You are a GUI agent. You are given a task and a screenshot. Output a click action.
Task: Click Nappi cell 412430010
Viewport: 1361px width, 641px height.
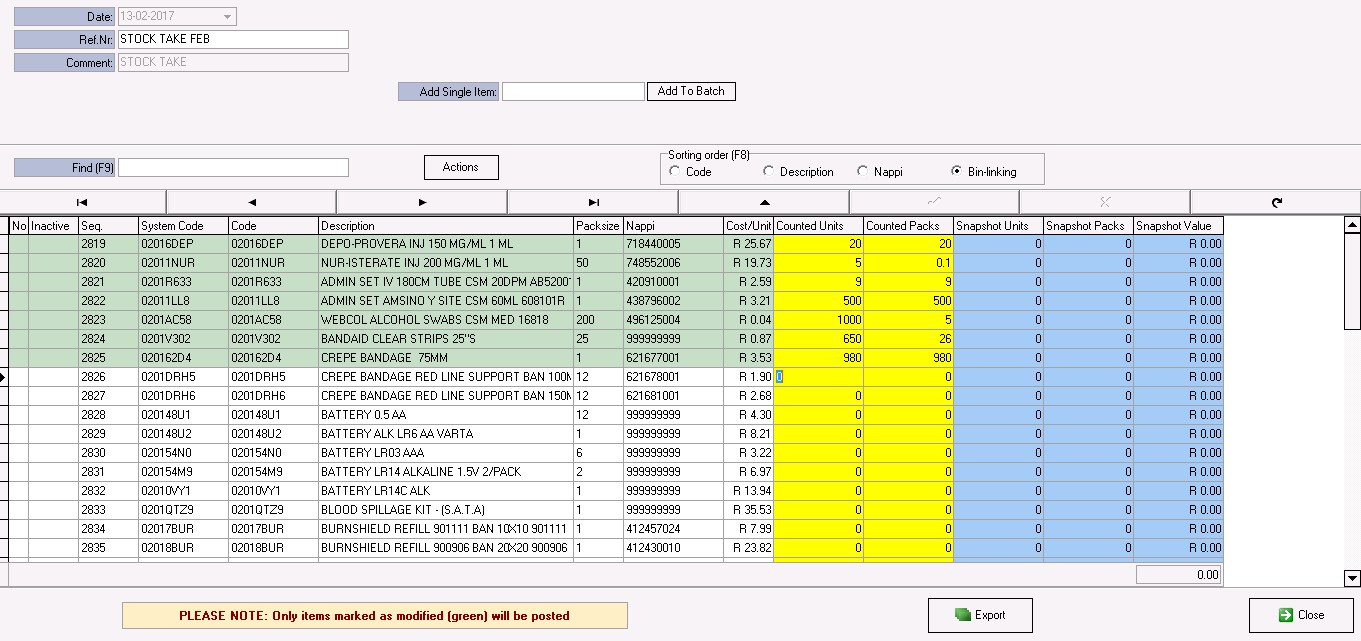pos(673,548)
